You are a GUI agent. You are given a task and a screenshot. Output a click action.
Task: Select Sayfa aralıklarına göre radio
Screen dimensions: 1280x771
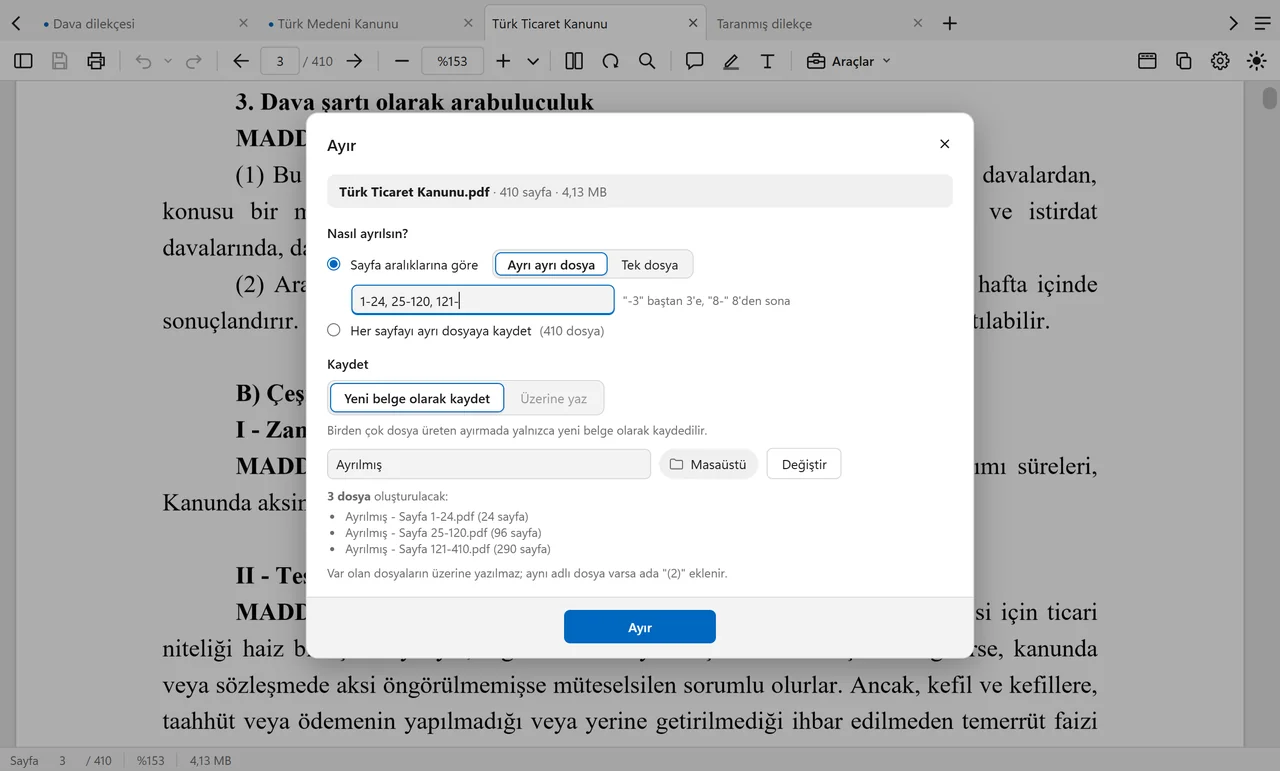point(334,265)
